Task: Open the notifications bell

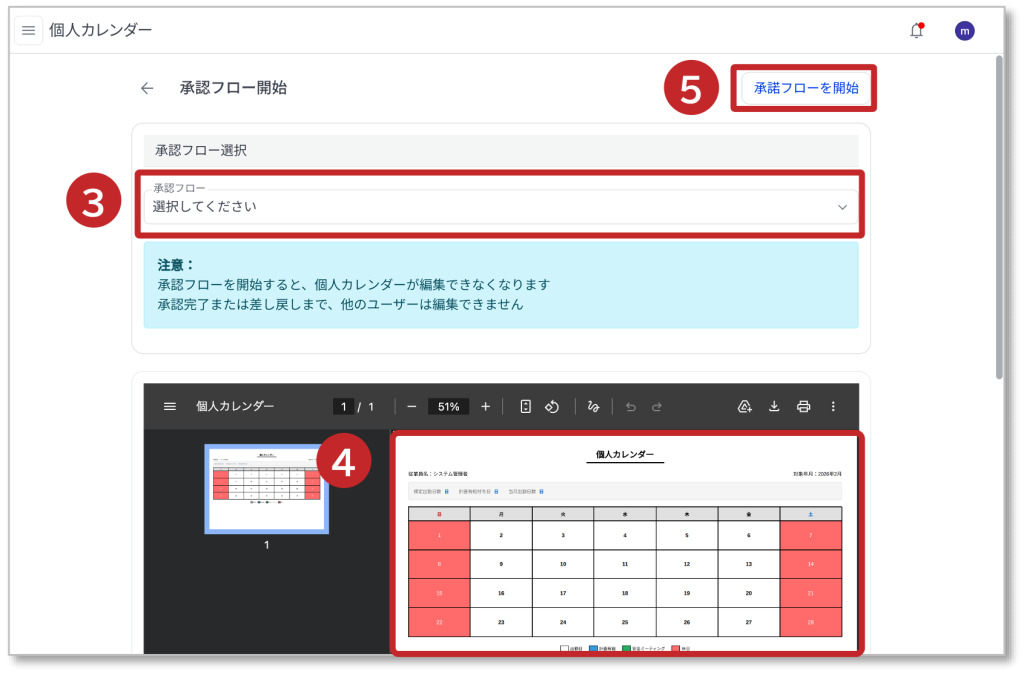Action: coord(916,31)
